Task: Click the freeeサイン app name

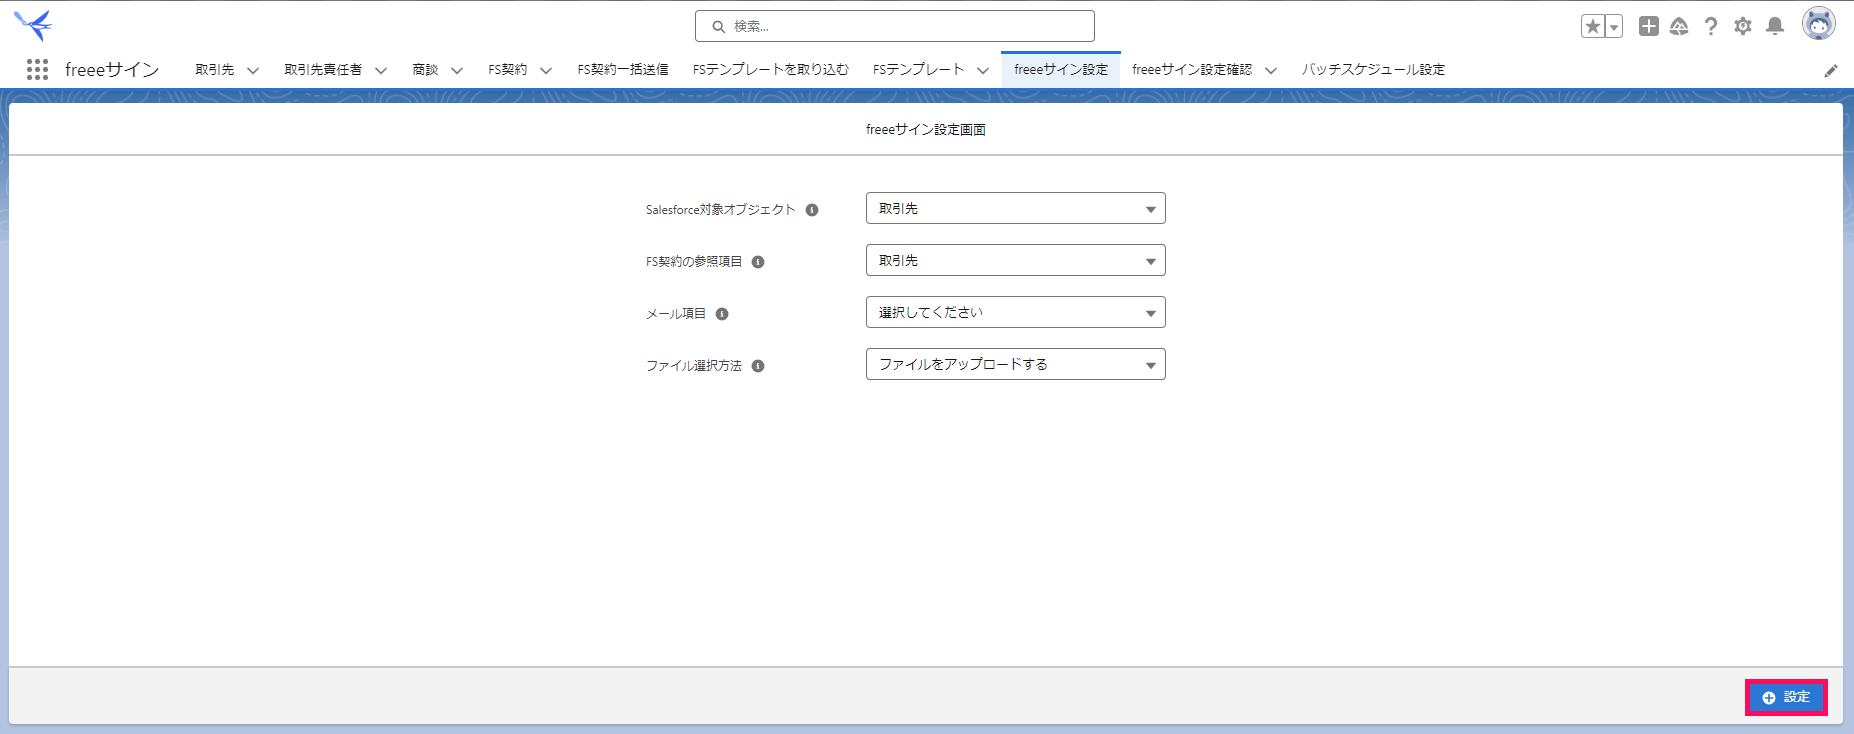Action: click(x=112, y=70)
